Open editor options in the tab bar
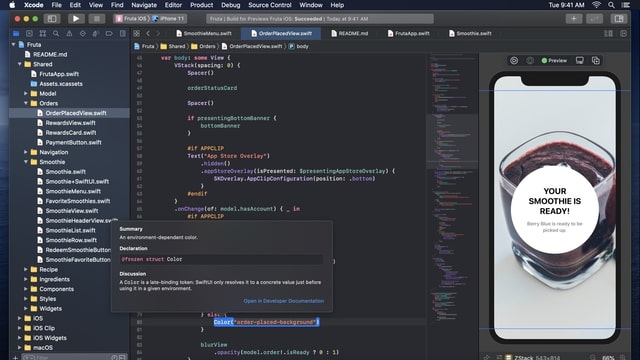640x360 pixels. [608, 33]
